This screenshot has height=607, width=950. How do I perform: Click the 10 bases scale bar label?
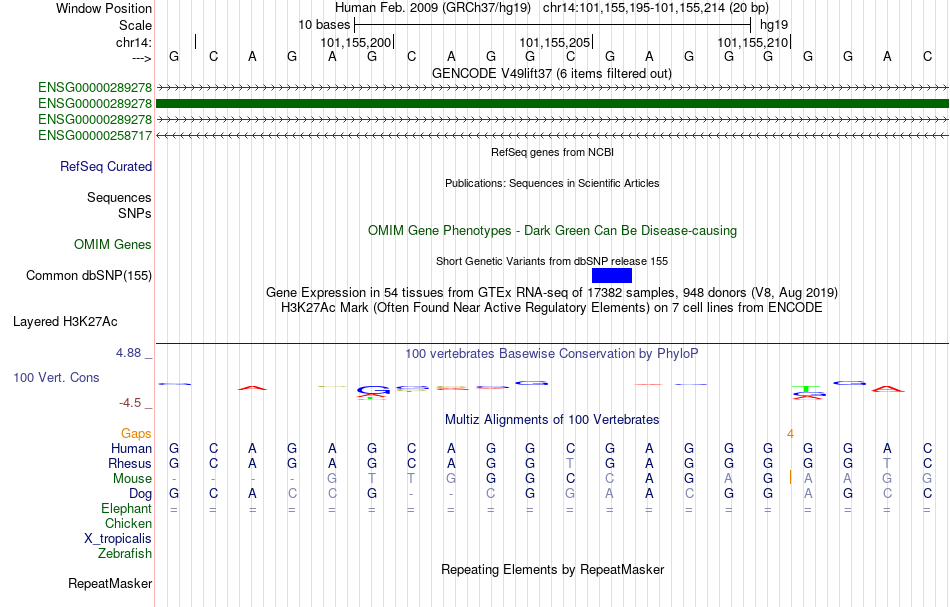pos(324,25)
